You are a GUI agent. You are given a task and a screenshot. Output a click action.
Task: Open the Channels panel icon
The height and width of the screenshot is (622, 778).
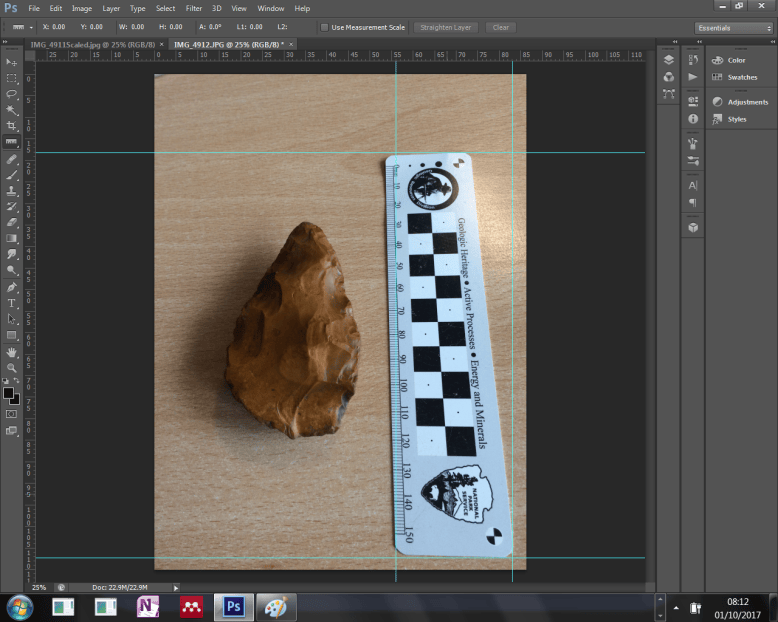tap(668, 77)
